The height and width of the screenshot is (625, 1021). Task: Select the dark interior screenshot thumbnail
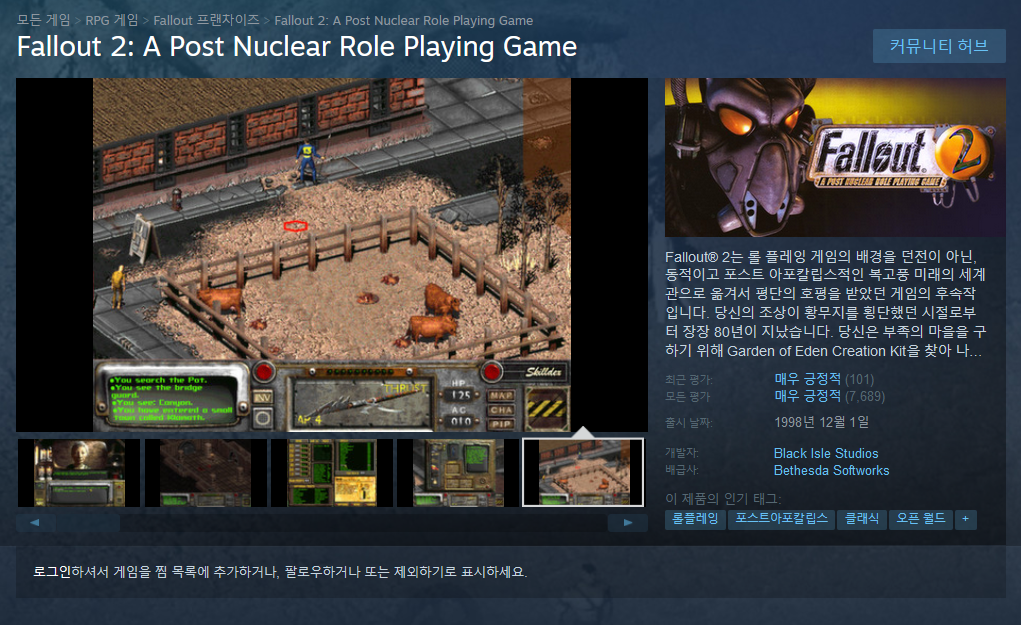click(x=205, y=473)
